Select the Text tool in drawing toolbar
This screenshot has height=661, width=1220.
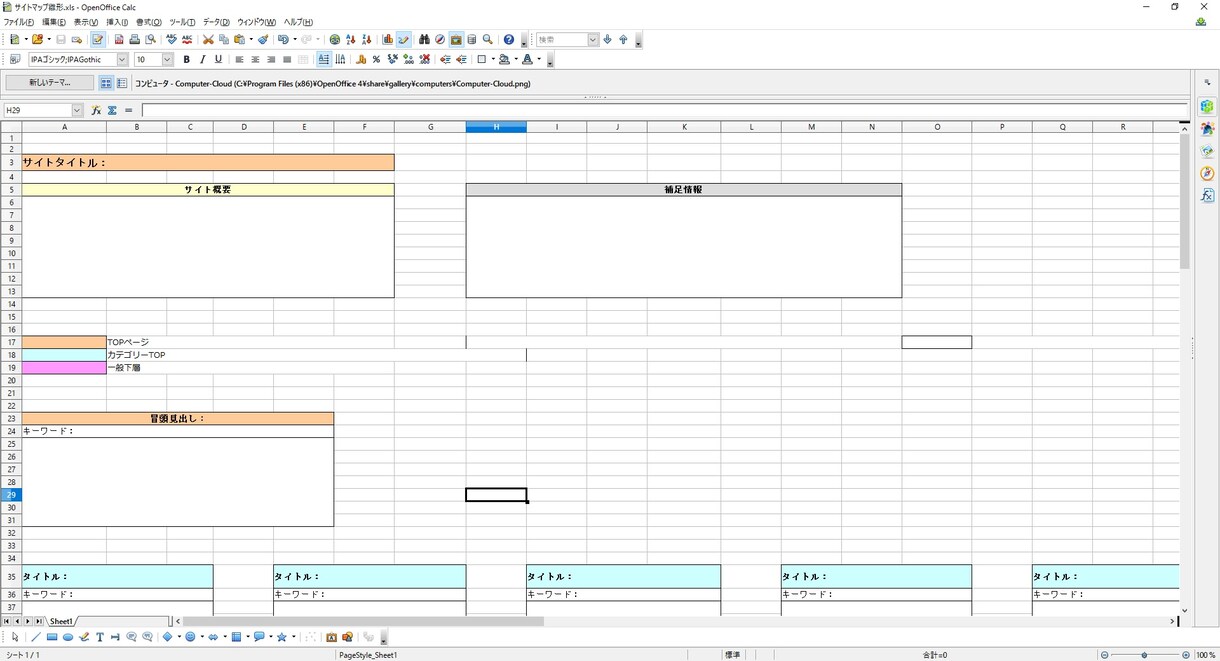100,637
